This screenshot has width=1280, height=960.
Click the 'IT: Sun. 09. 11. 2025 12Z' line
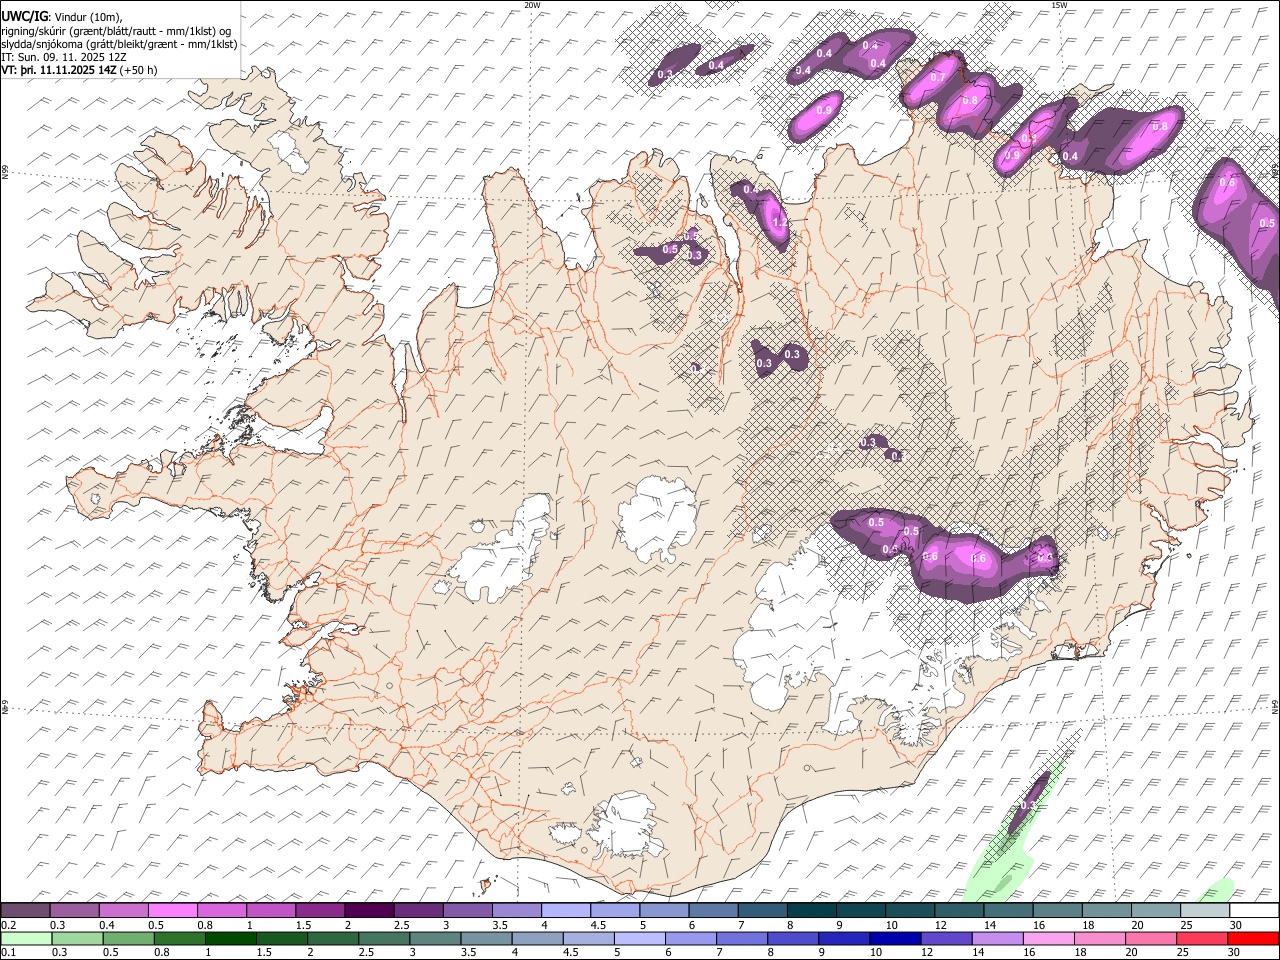(x=64, y=57)
